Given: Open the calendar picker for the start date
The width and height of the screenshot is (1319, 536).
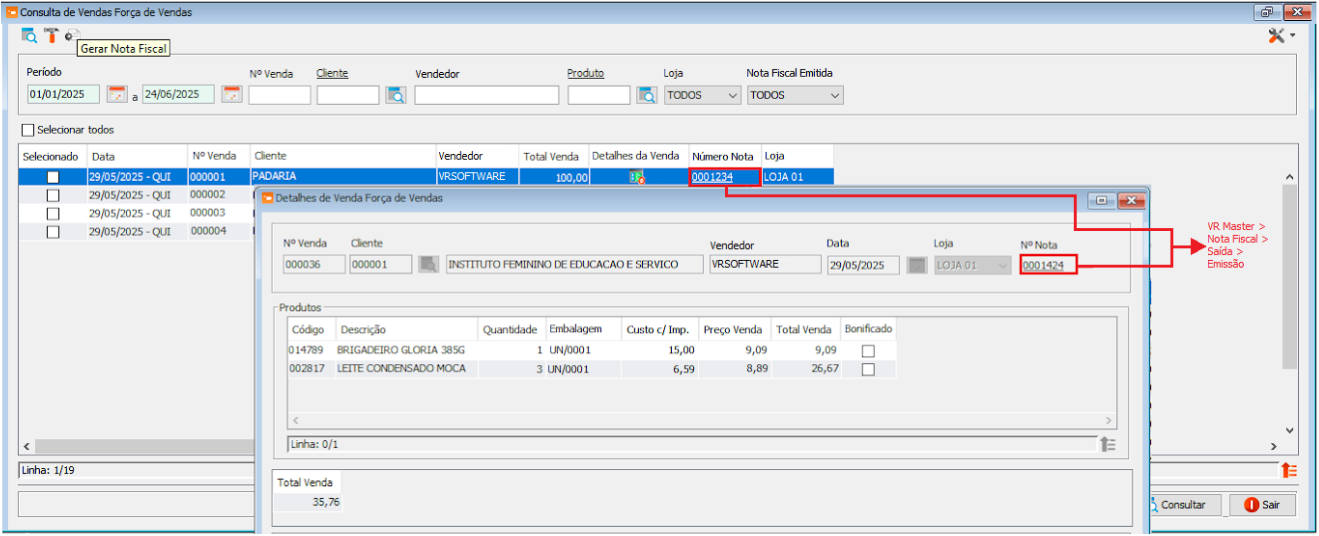Looking at the screenshot, I should [117, 95].
